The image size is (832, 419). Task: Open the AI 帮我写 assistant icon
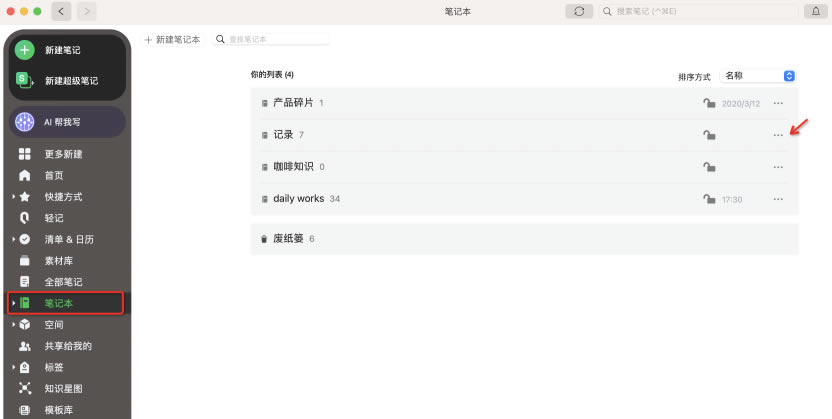coord(24,122)
